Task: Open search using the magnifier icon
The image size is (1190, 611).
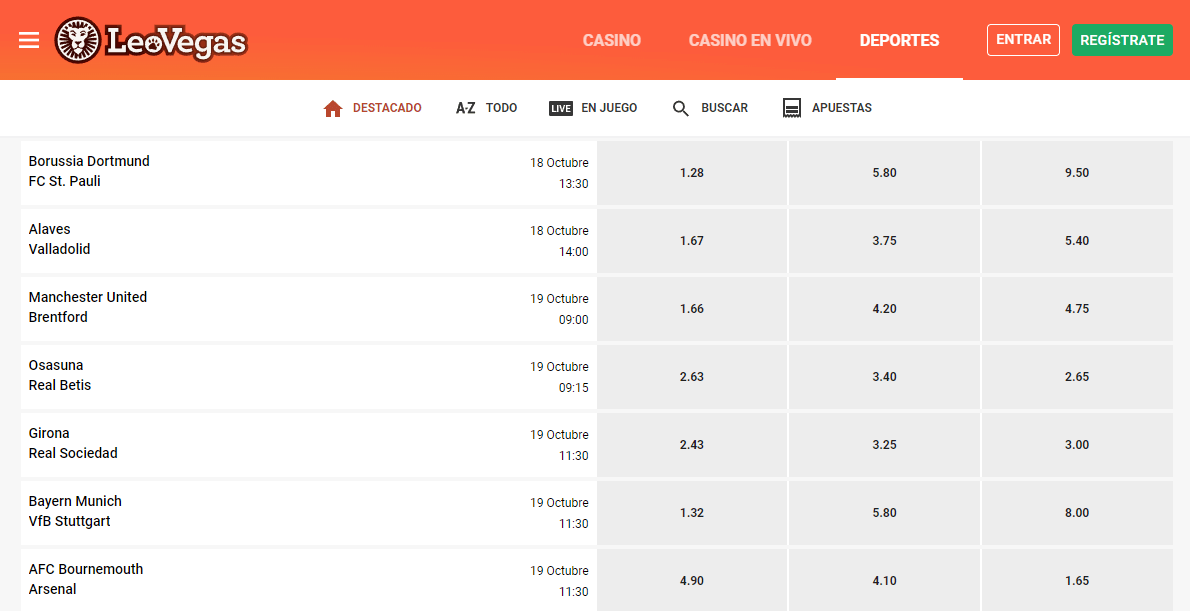Action: click(681, 107)
